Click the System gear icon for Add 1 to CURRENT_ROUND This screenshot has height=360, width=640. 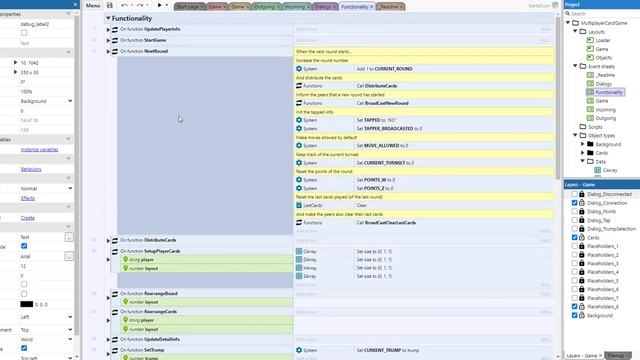299,69
